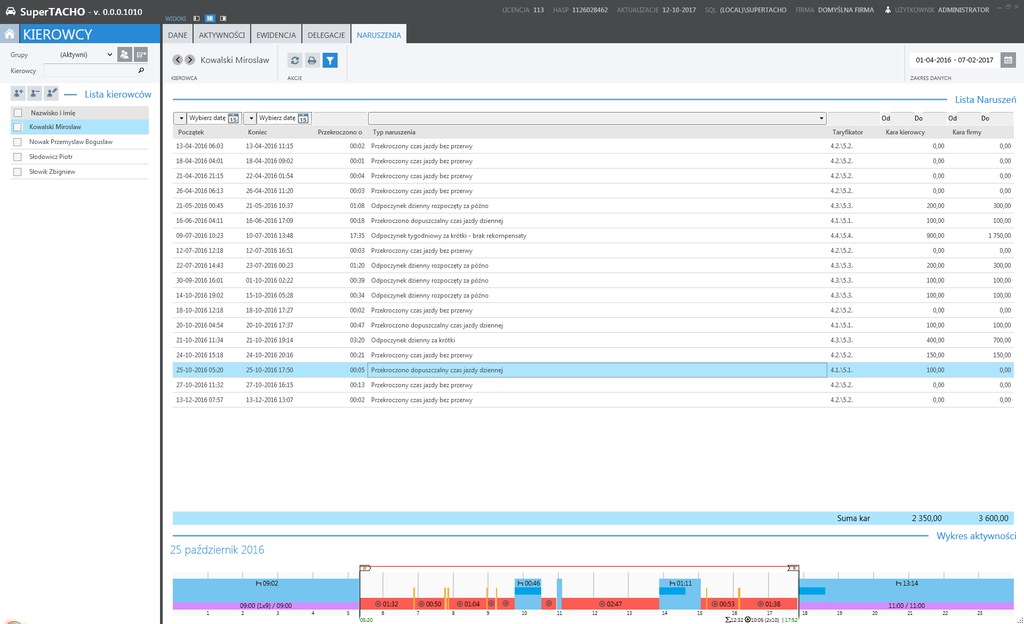Select the violation starting 13-04-2016 06:03

(593, 146)
